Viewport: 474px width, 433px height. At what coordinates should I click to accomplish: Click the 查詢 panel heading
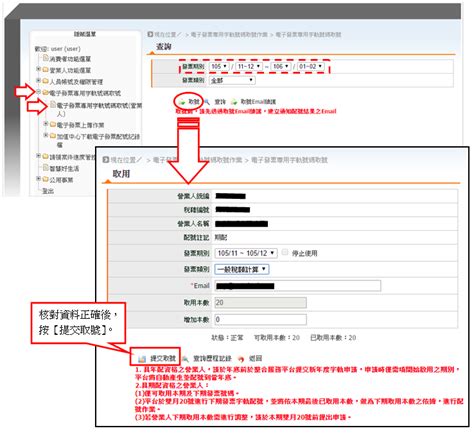point(164,47)
